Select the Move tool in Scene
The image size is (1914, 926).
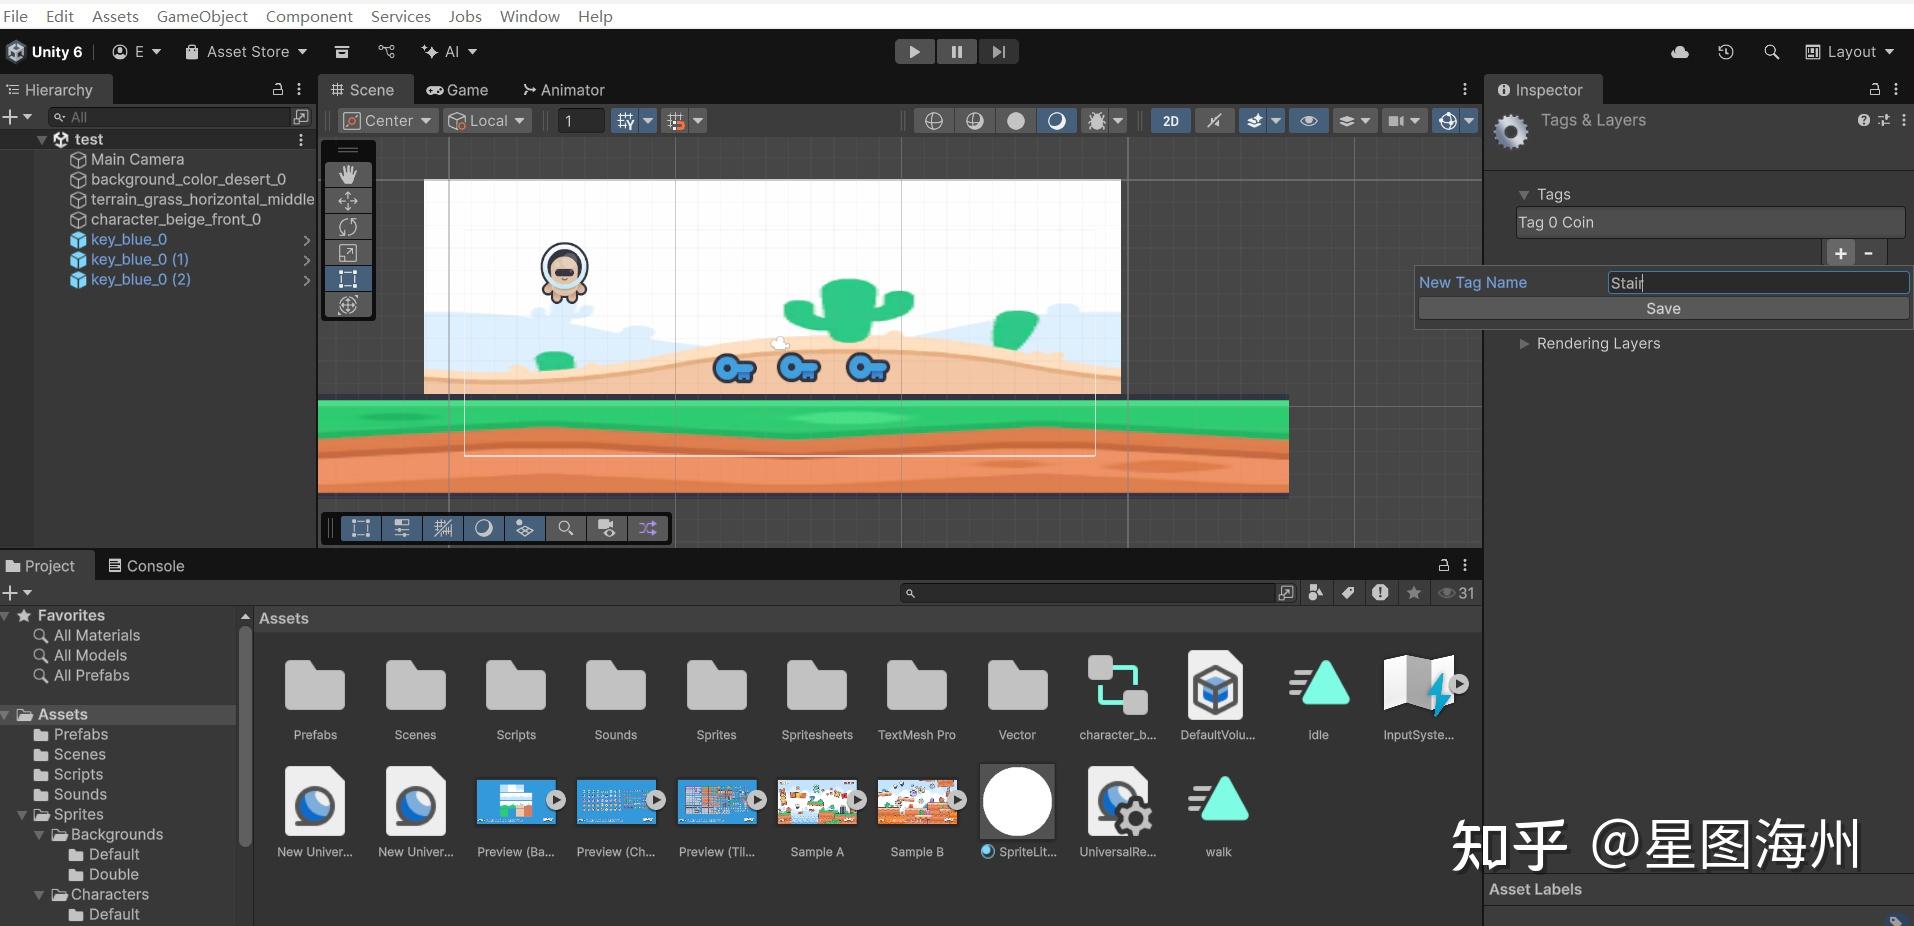pos(348,200)
